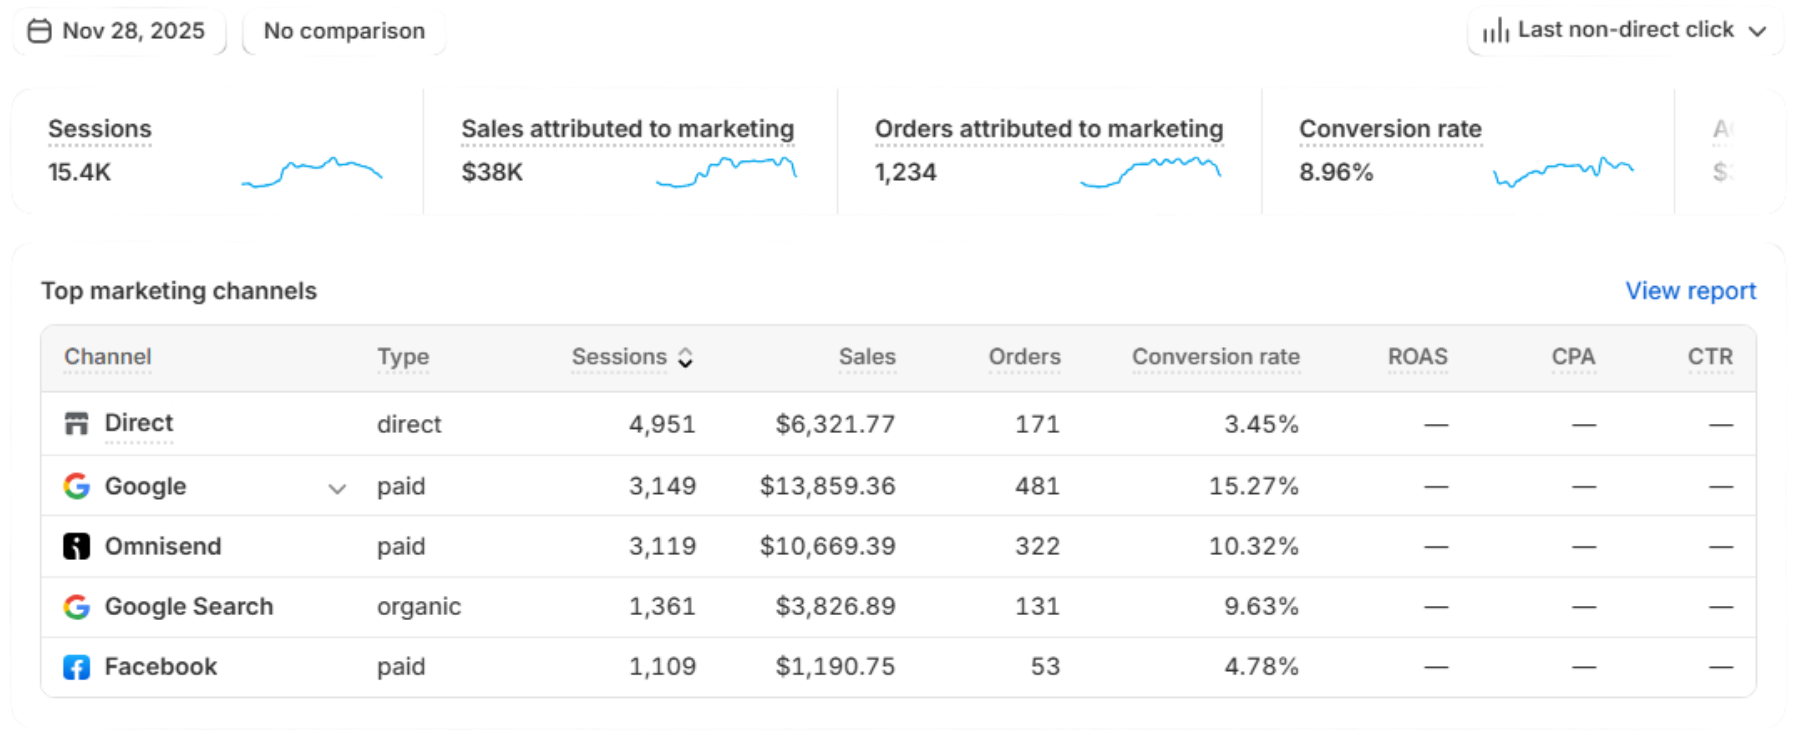Click the Google Search logo icon
1796x735 pixels.
[x=76, y=607]
